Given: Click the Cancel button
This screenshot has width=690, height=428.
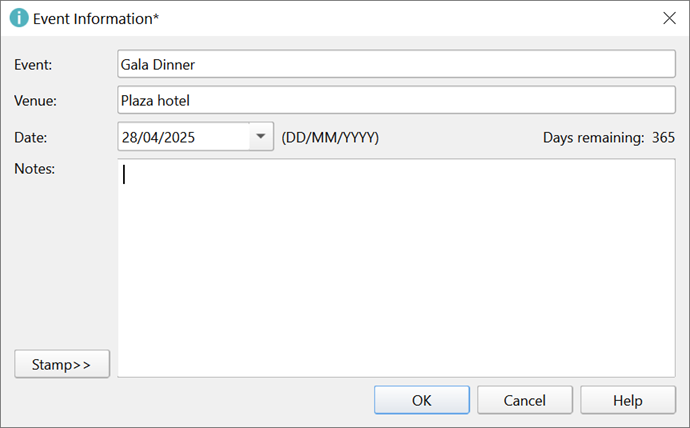Looking at the screenshot, I should [524, 400].
